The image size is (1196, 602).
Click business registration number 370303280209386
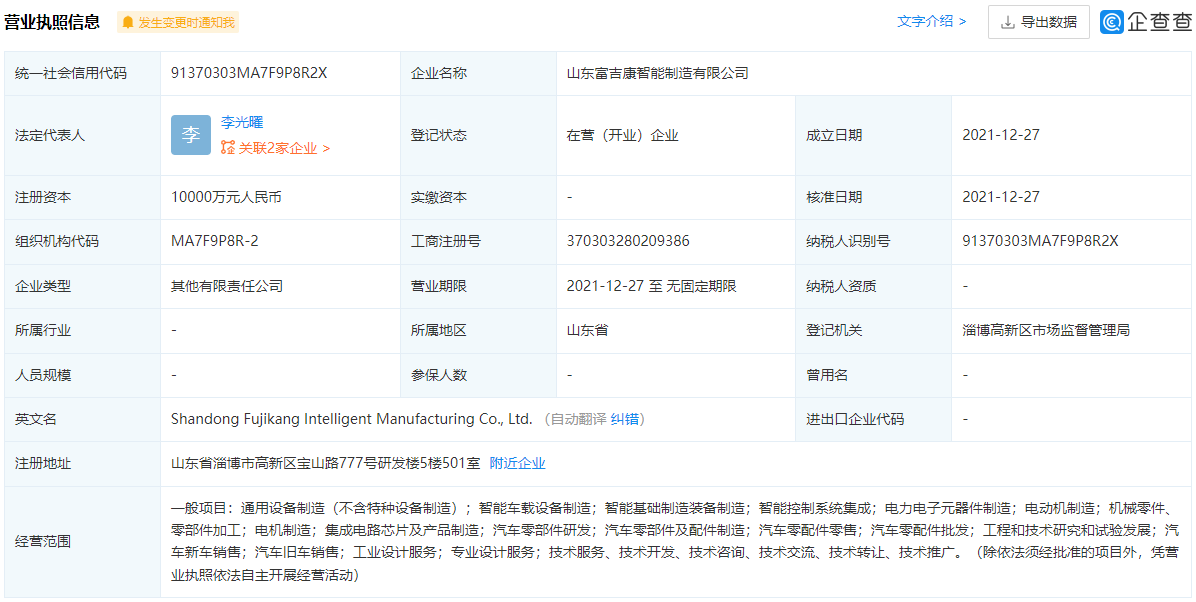[629, 242]
